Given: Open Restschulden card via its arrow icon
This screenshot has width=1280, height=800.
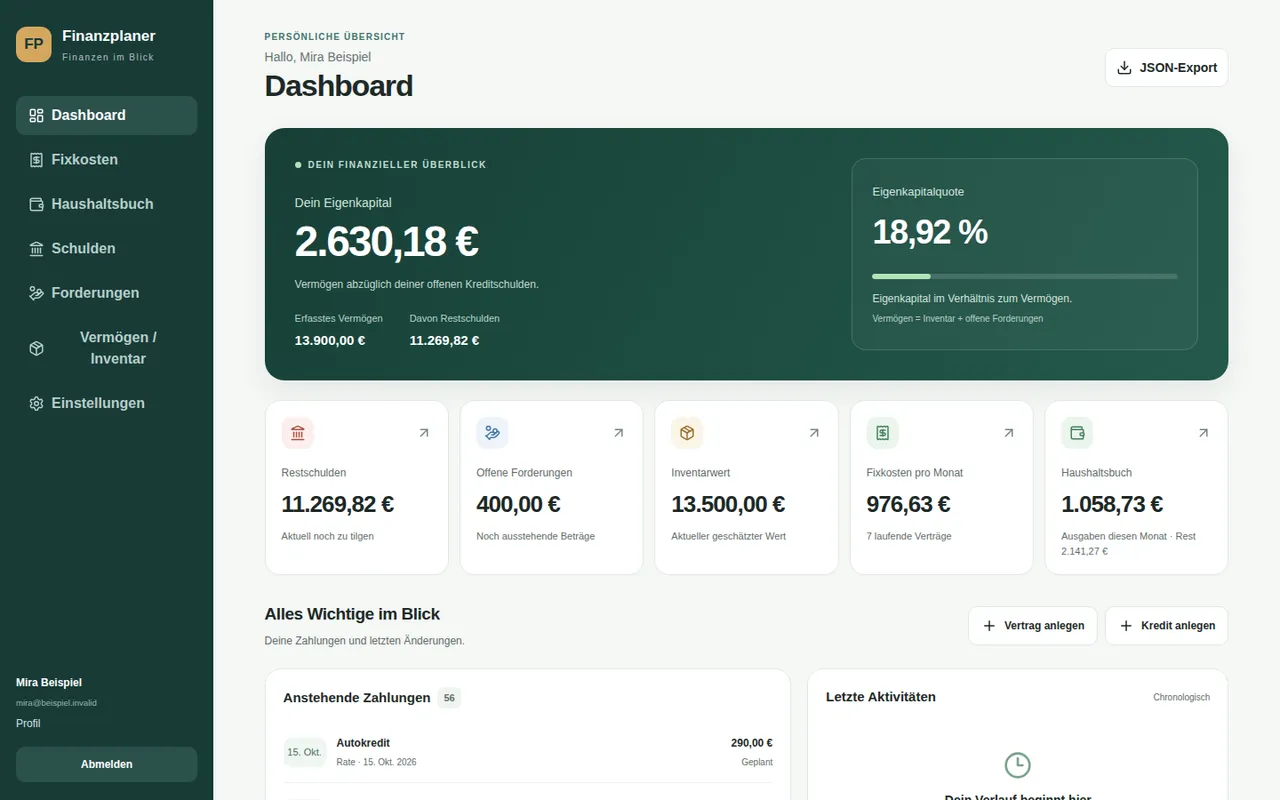Looking at the screenshot, I should click(424, 433).
